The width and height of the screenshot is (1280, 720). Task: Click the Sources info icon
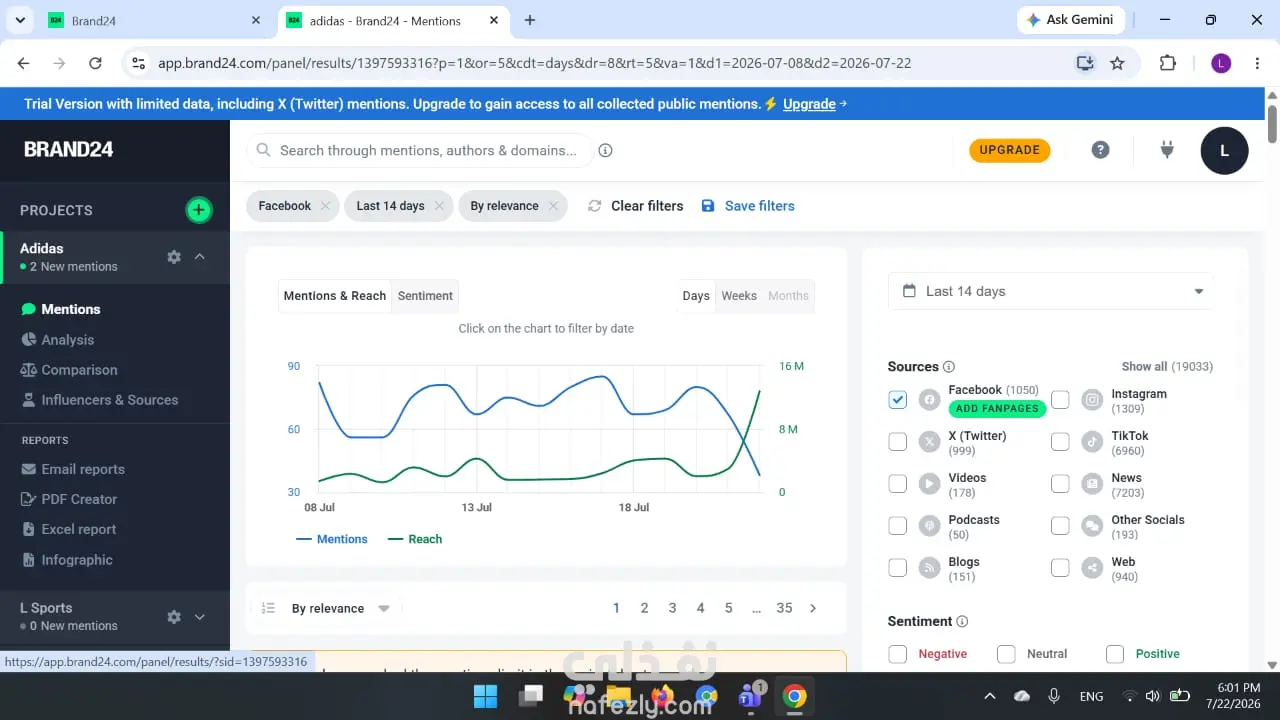click(949, 367)
